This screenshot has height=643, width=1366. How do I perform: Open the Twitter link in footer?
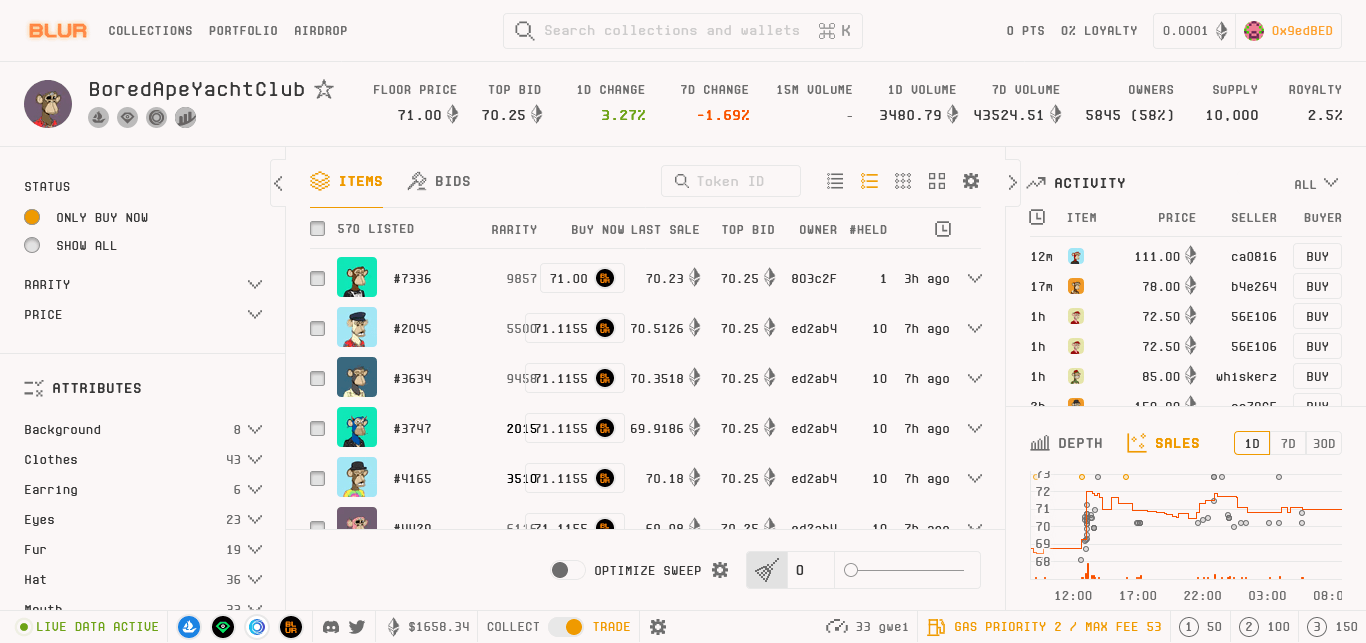[357, 627]
